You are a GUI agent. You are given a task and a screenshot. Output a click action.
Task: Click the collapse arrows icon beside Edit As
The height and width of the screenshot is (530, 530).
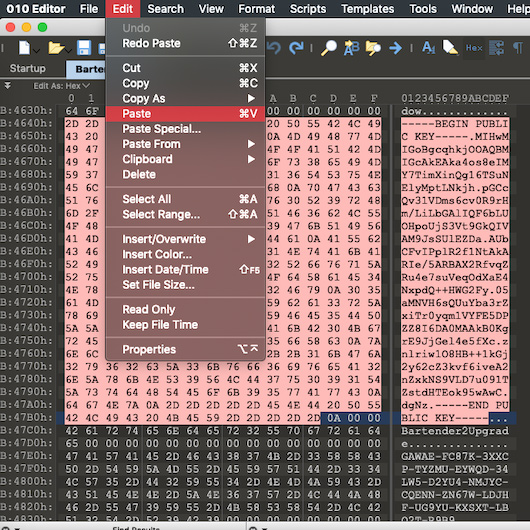pyautogui.click(x=7, y=86)
